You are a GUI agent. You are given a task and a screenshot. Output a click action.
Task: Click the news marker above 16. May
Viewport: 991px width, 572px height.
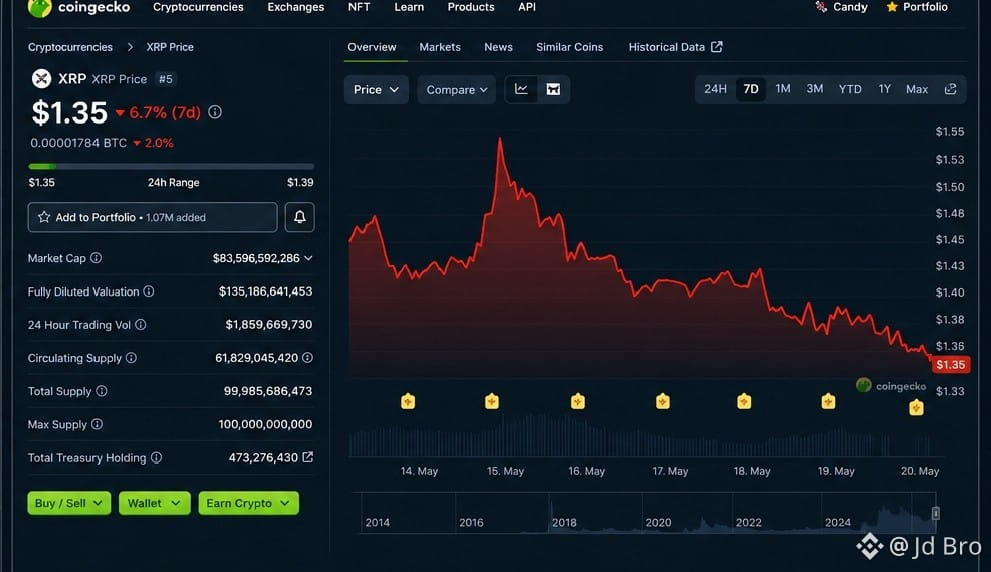(578, 401)
